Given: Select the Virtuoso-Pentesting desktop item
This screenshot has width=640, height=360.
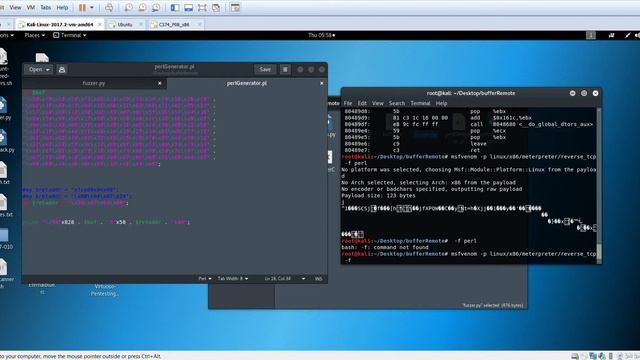Looking at the screenshot, I should [x=104, y=290].
